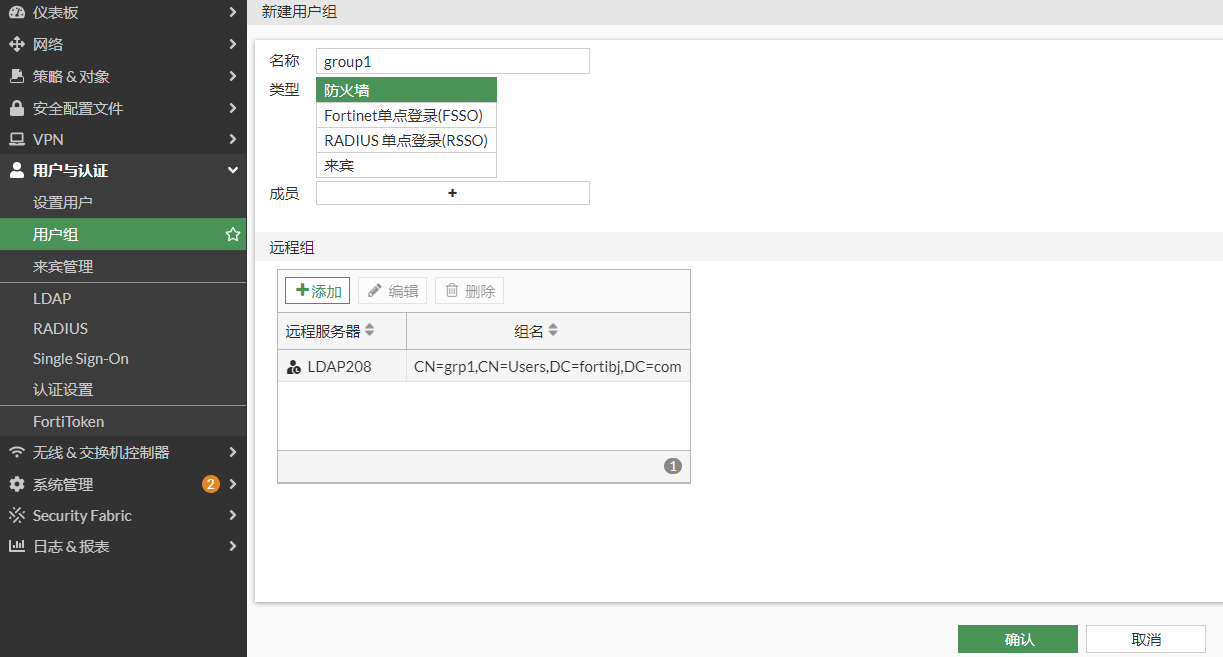Open the LDAP menu entry

coord(52,298)
